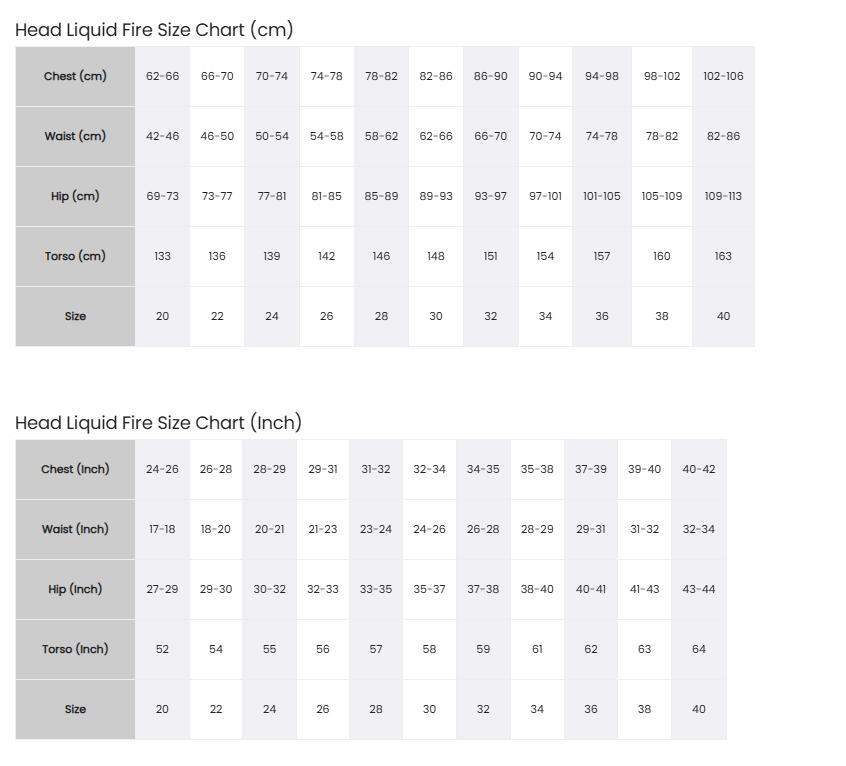Click the torso value 146 in cm chart

click(x=381, y=256)
